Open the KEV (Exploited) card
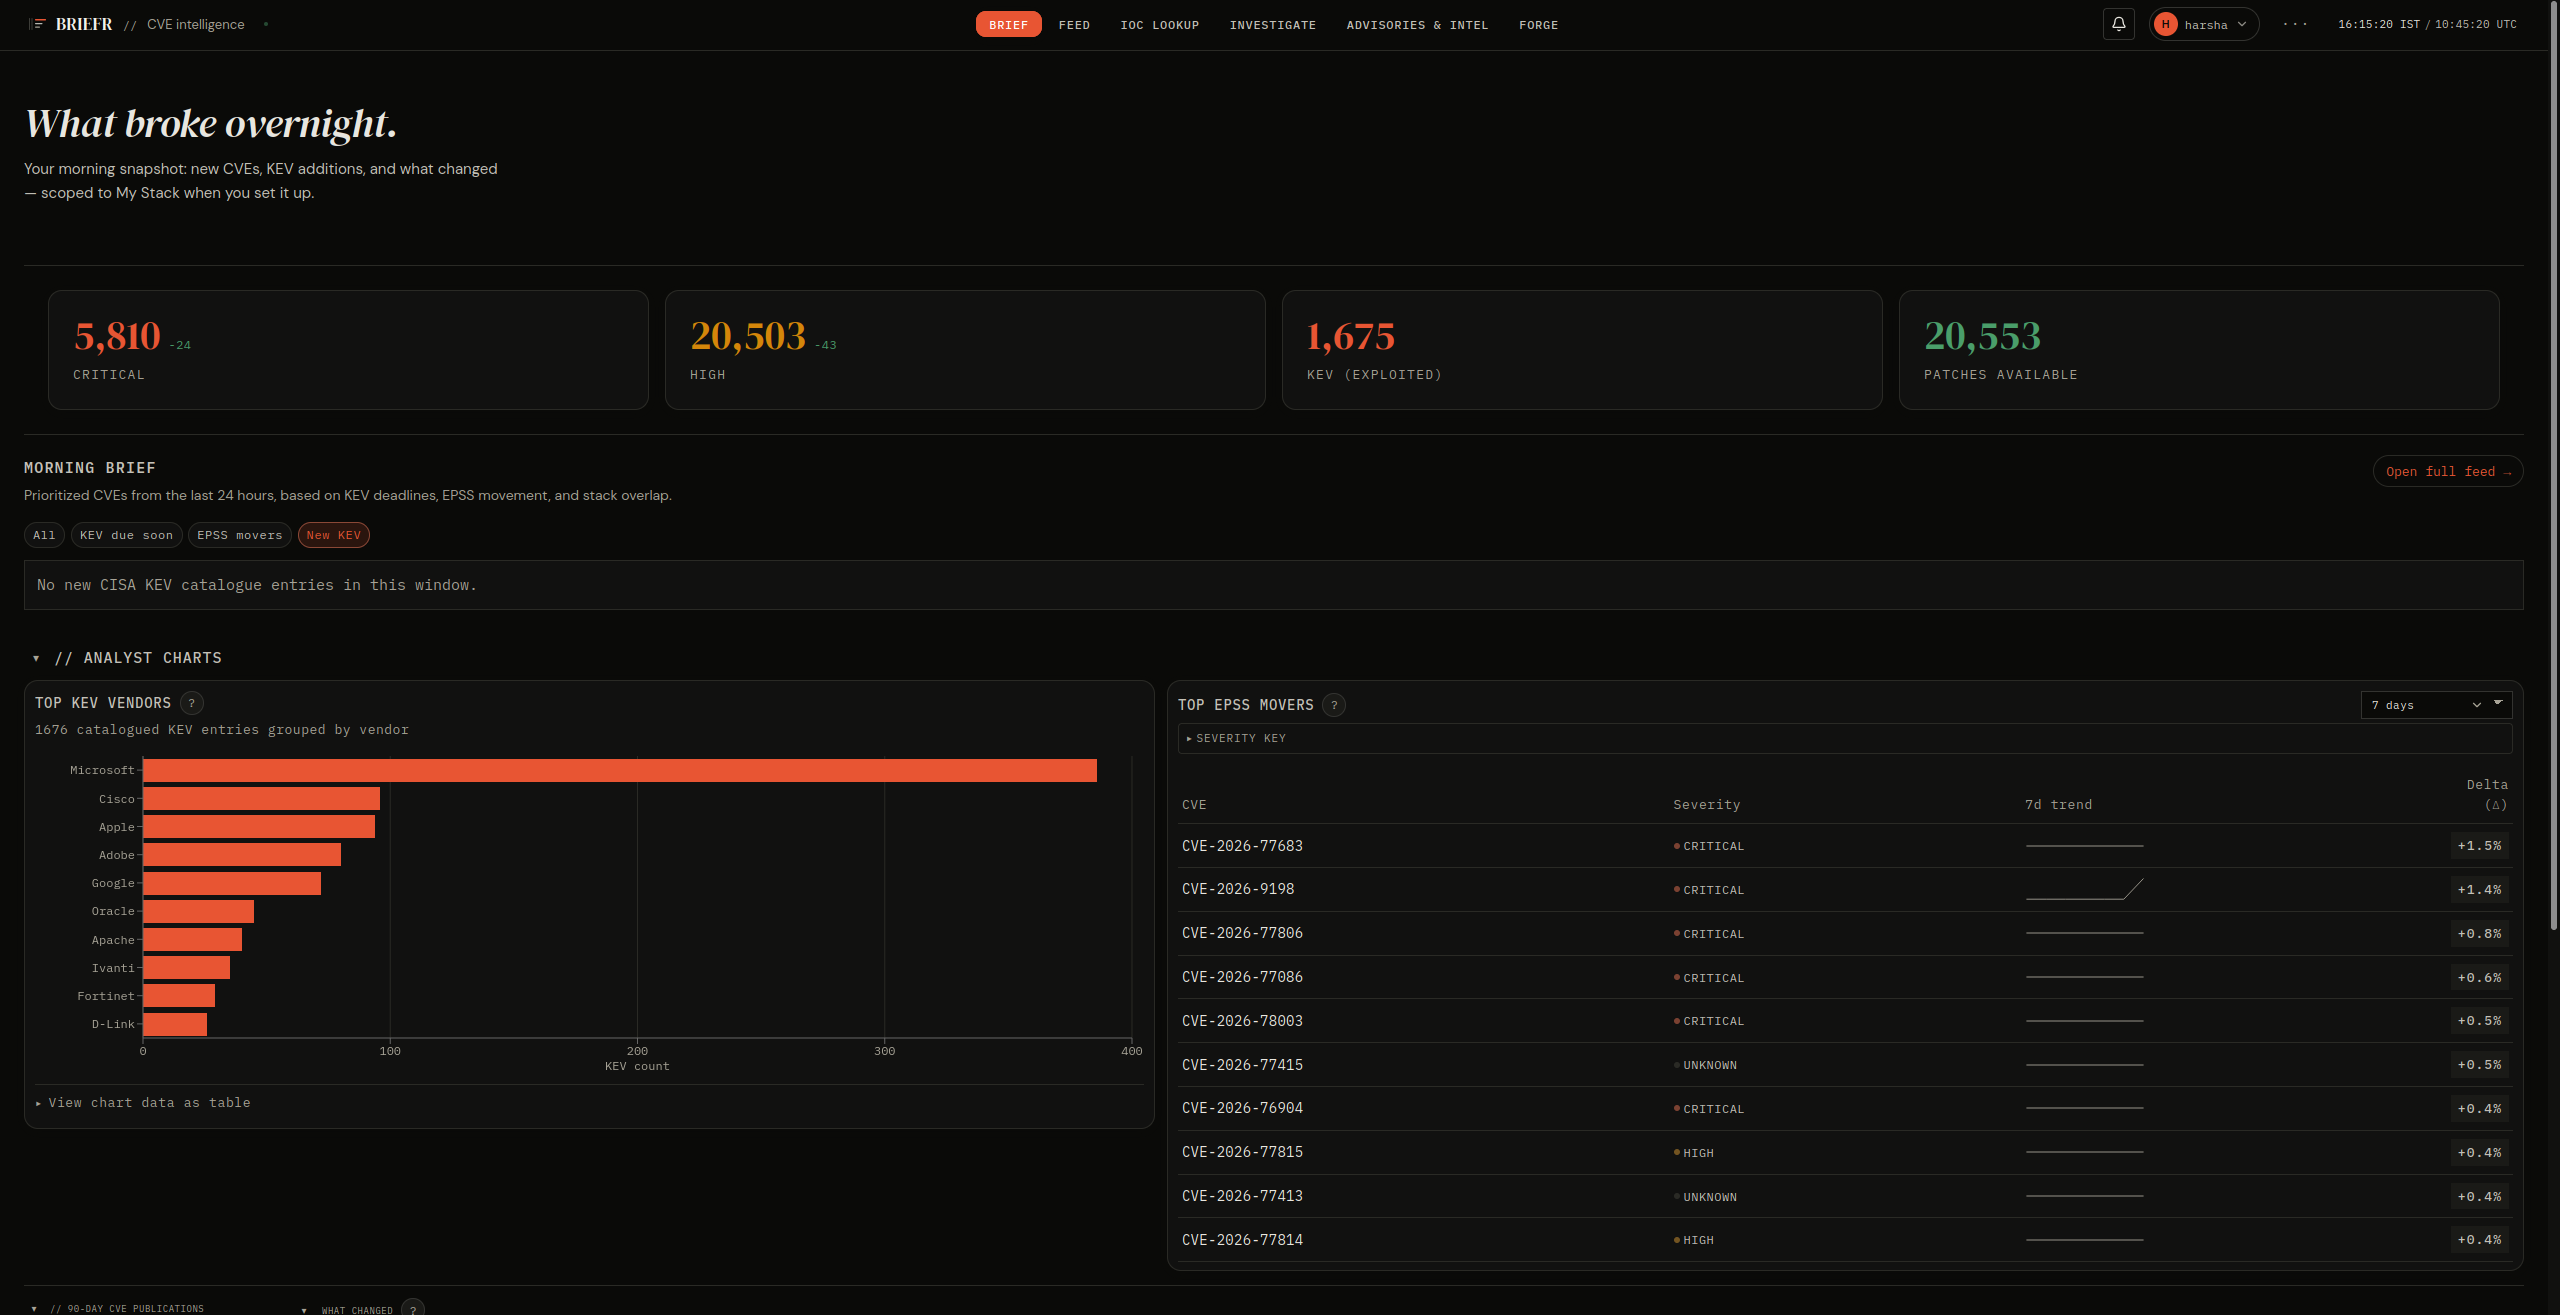This screenshot has width=2560, height=1315. (1582, 350)
